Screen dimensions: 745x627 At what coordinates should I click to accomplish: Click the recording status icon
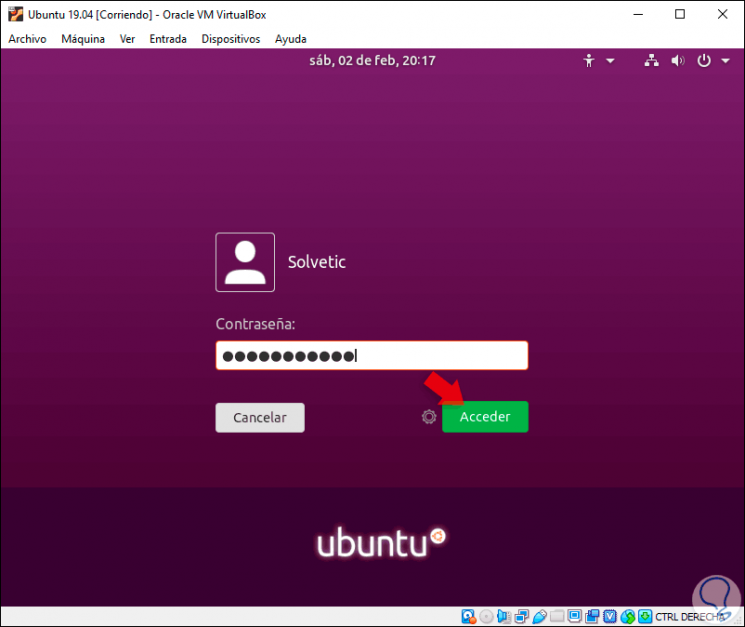[592, 617]
